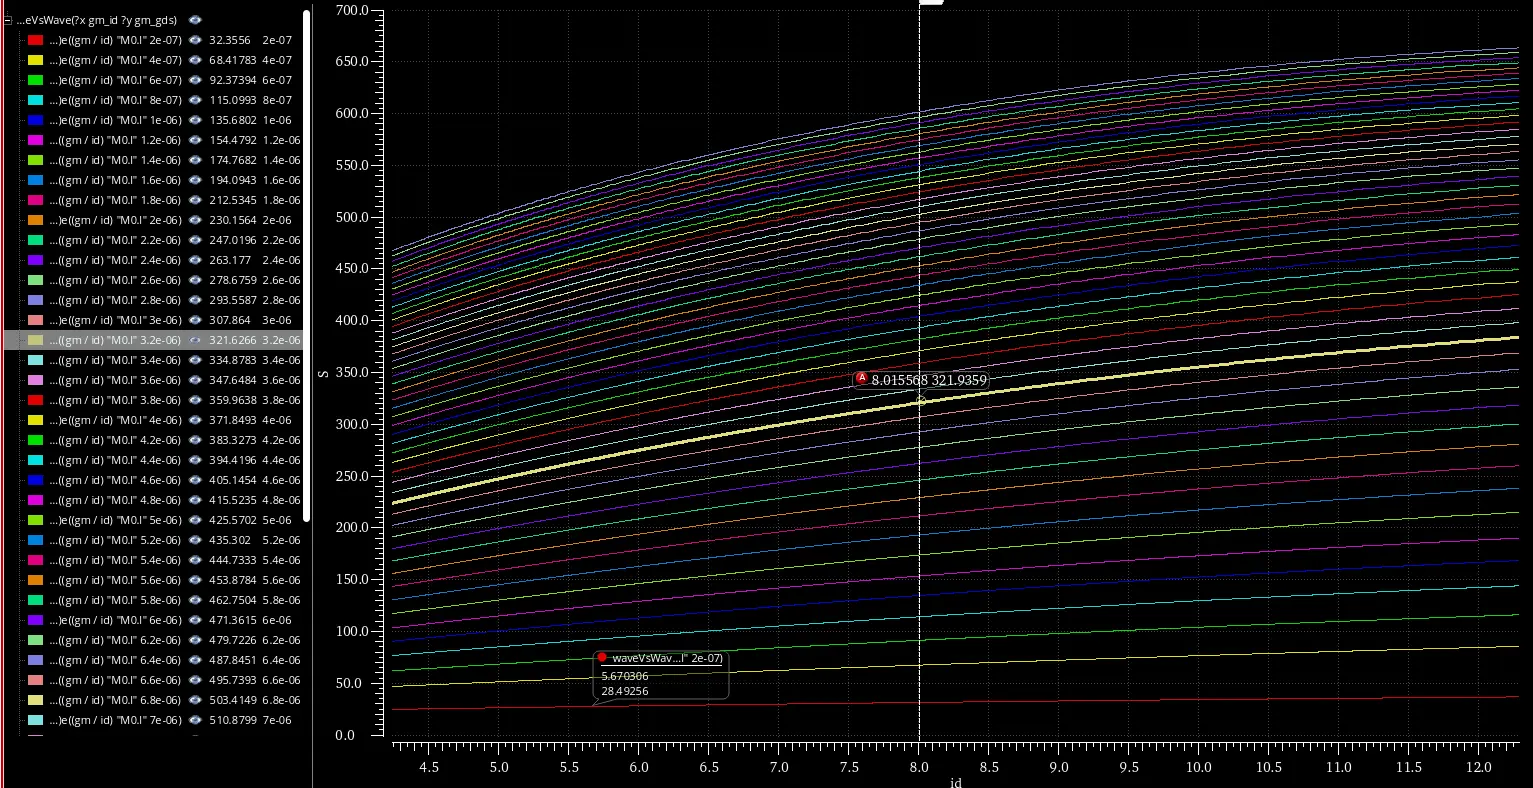Click the value 230.1564 in the legend
The image size is (1533, 788).
[233, 220]
